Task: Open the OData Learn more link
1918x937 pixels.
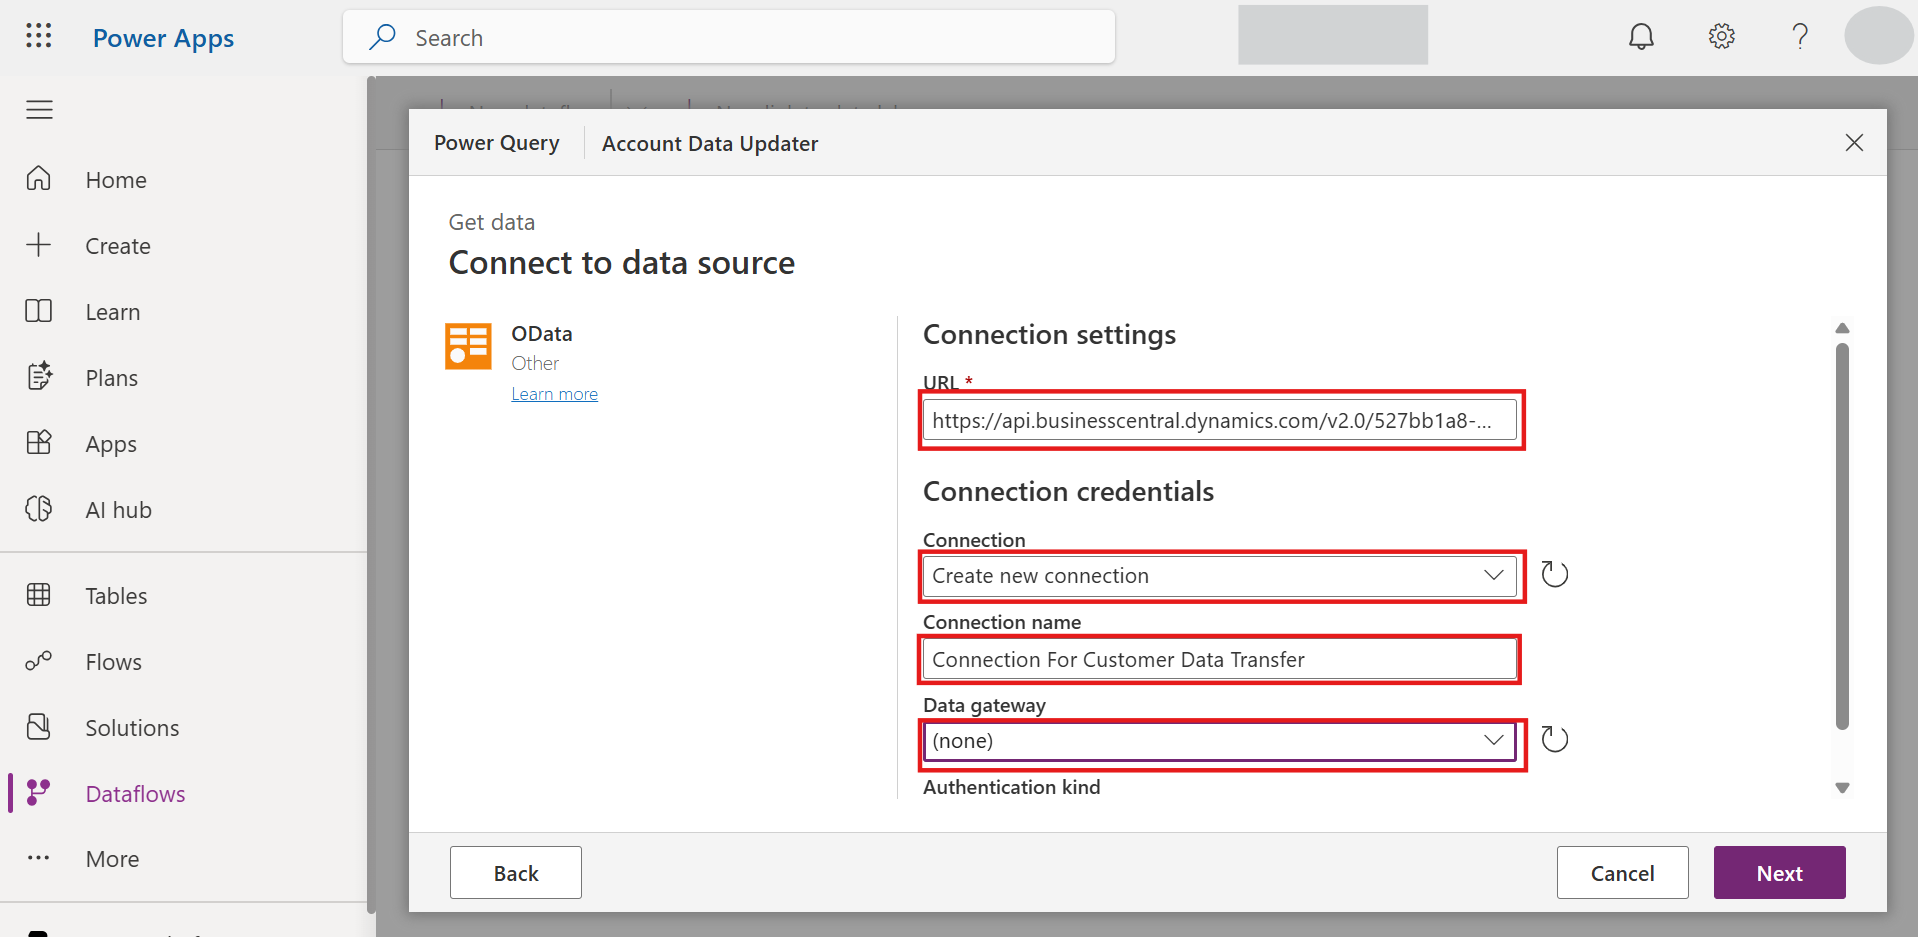Action: click(x=554, y=394)
